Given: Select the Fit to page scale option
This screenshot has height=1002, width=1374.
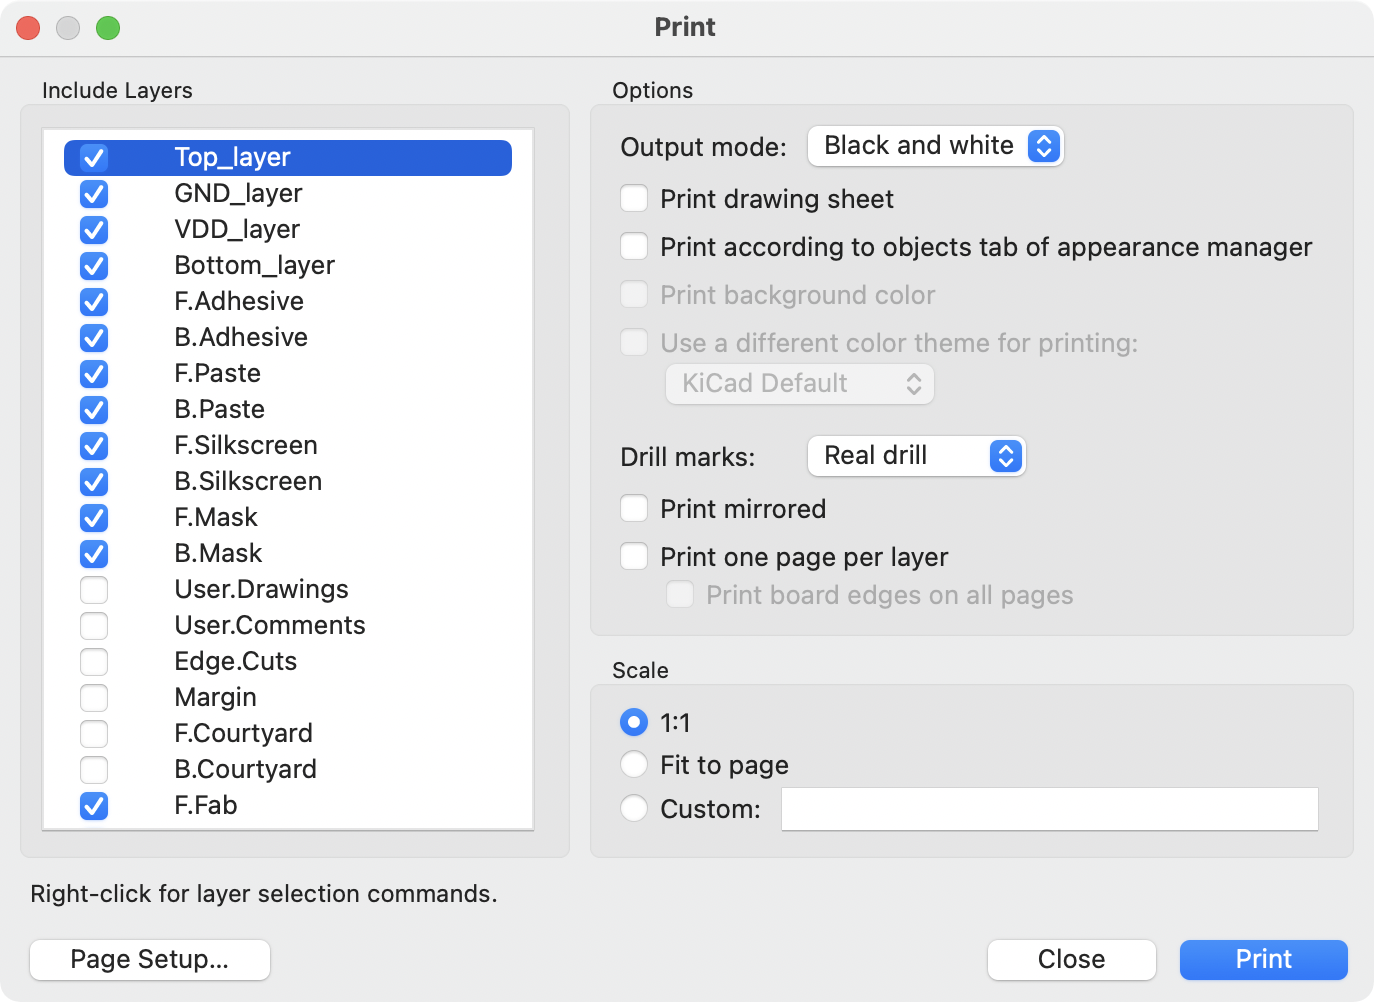Looking at the screenshot, I should [633, 764].
